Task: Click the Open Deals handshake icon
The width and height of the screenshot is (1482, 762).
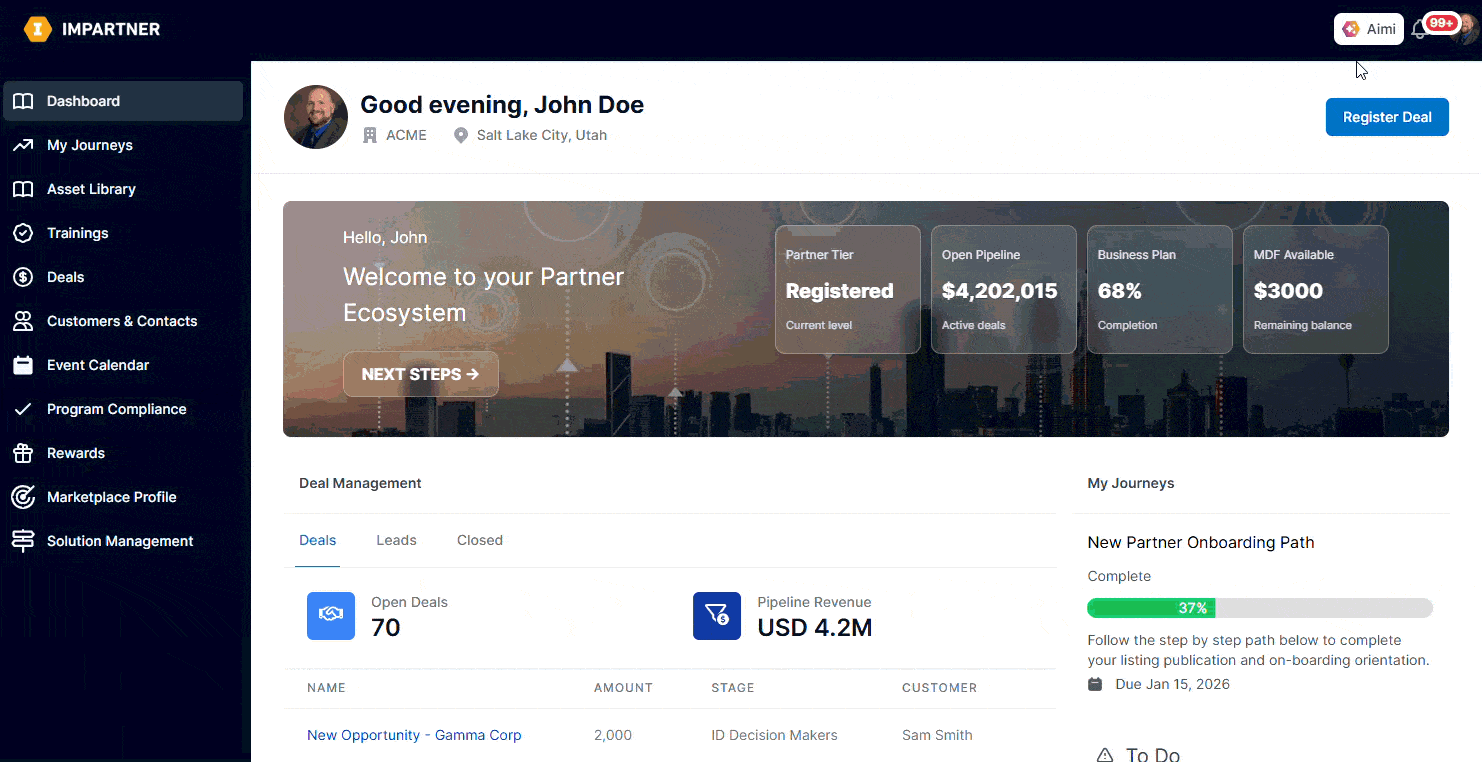Action: pyautogui.click(x=331, y=616)
